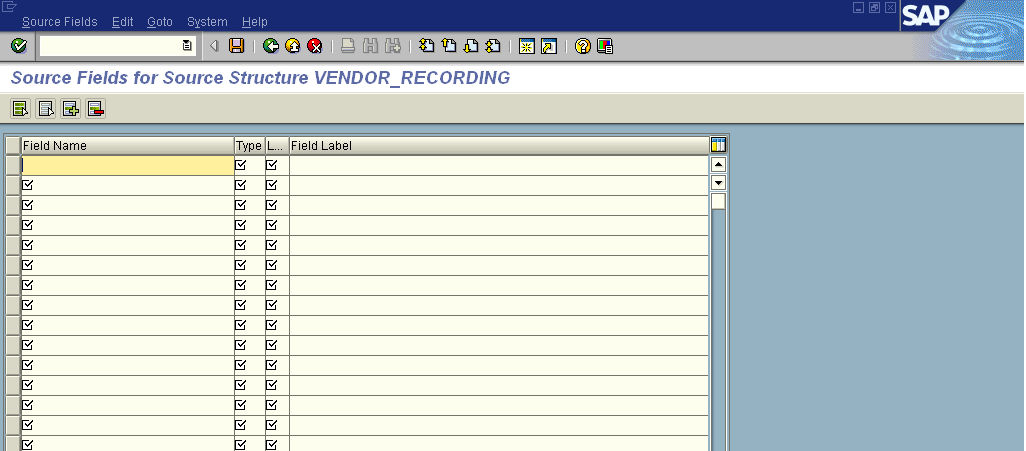The width and height of the screenshot is (1026, 451).
Task: Click the Customize Local Layout icon
Action: coord(605,46)
